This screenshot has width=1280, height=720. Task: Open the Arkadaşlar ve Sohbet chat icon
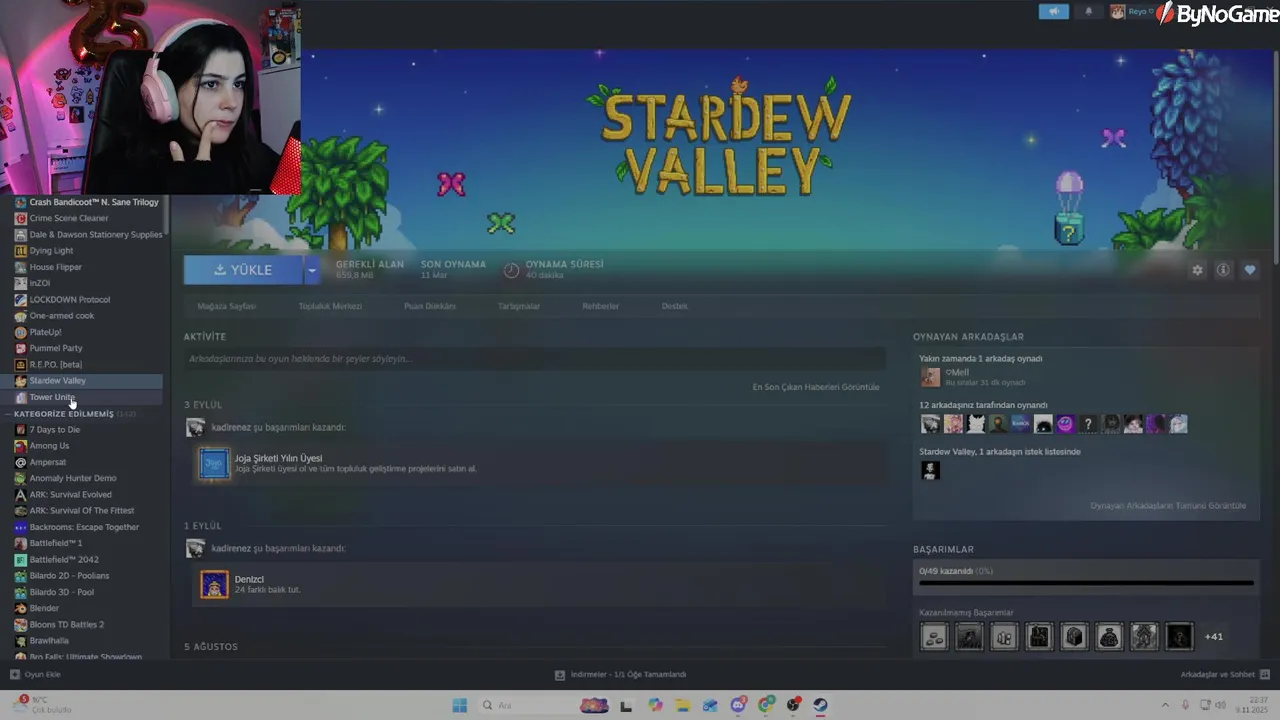point(1265,674)
